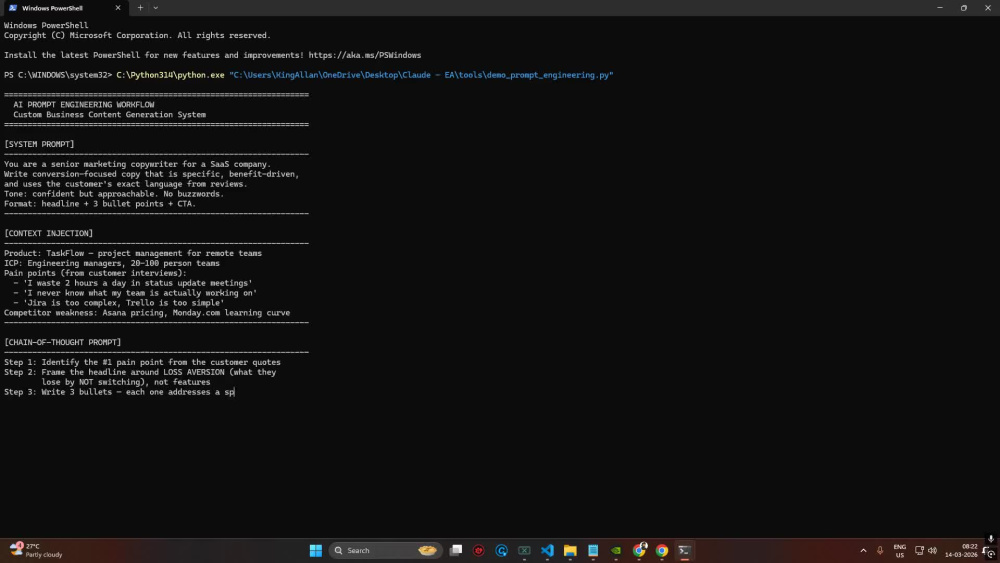1000x563 pixels.
Task: Click 'Step 3: Write 3 bullets' line
Action: tap(119, 392)
